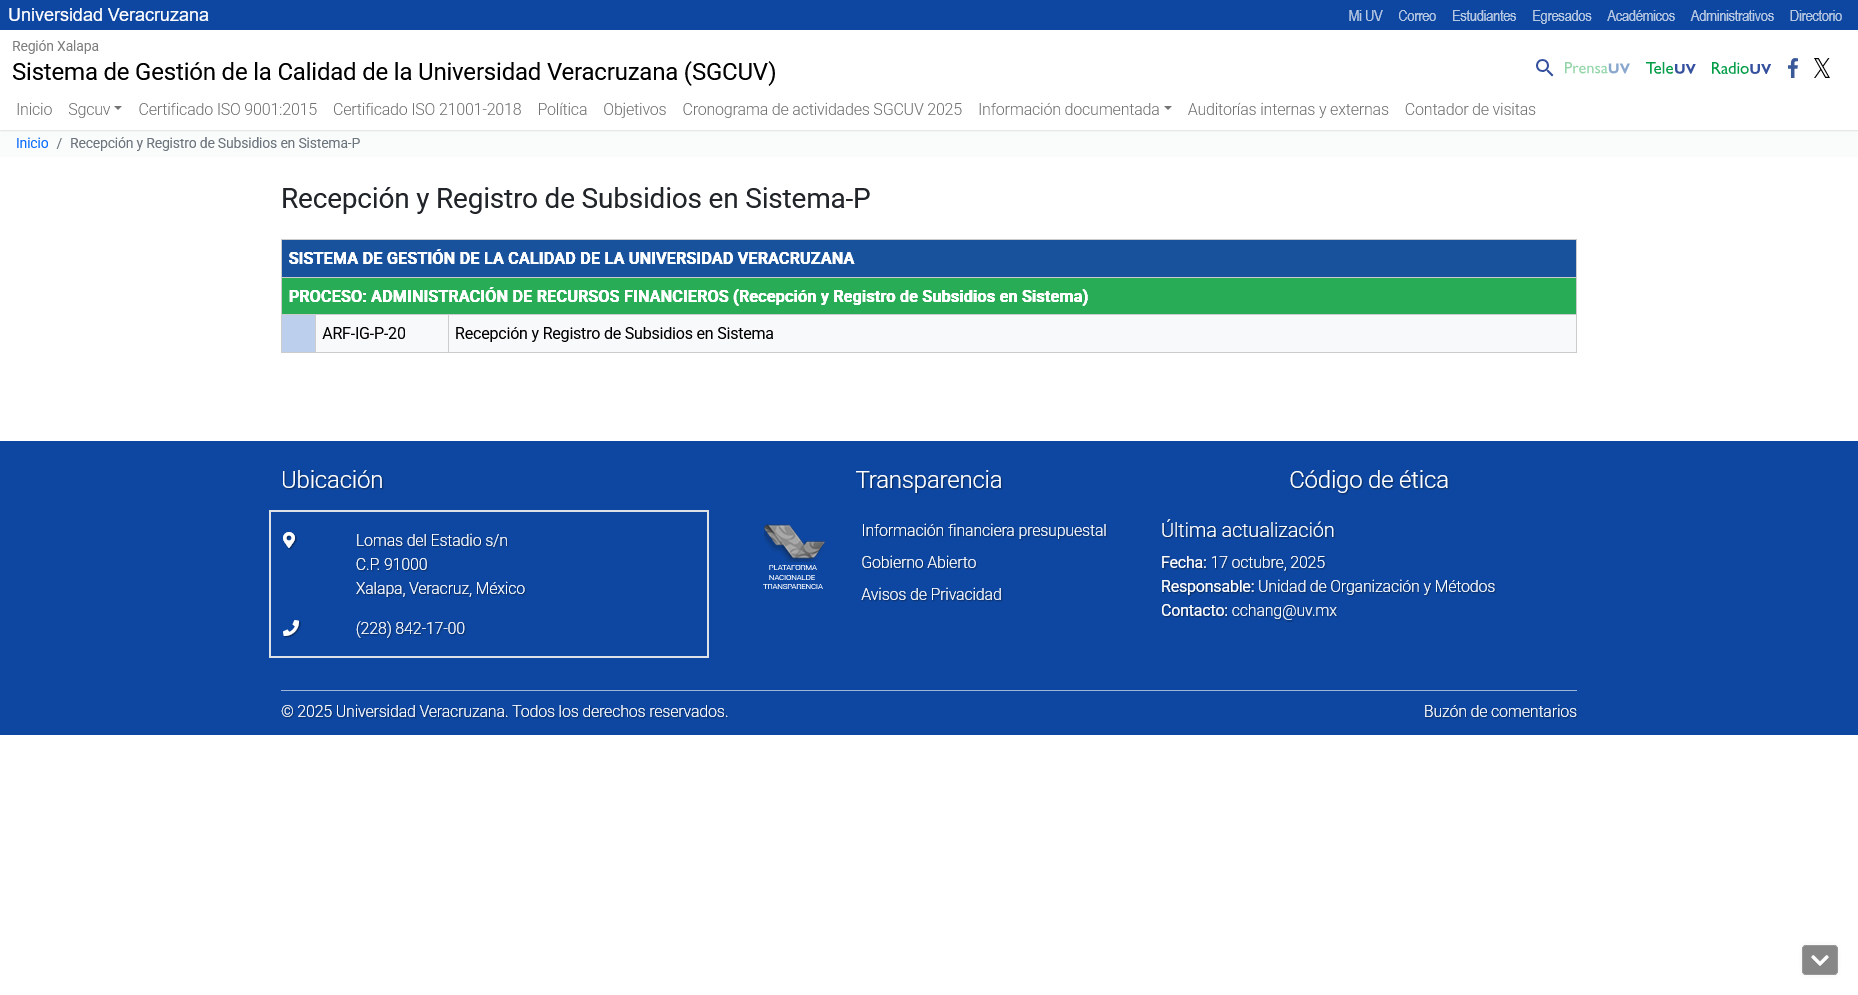The image size is (1858, 995).
Task: Open Cronograma de actividades SGCUV 2025
Action: click(821, 110)
